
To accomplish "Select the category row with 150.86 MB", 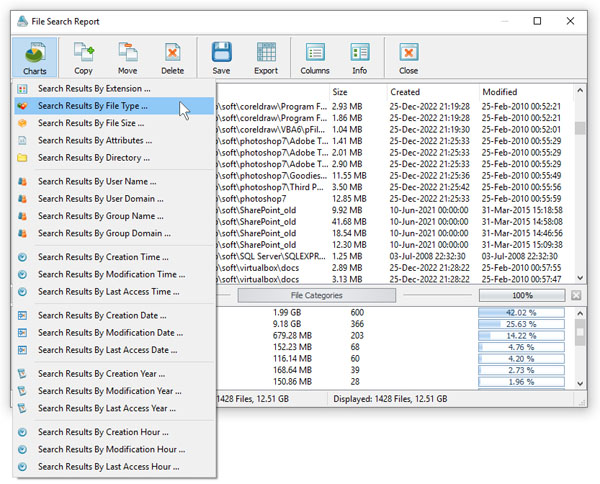I will [395, 381].
